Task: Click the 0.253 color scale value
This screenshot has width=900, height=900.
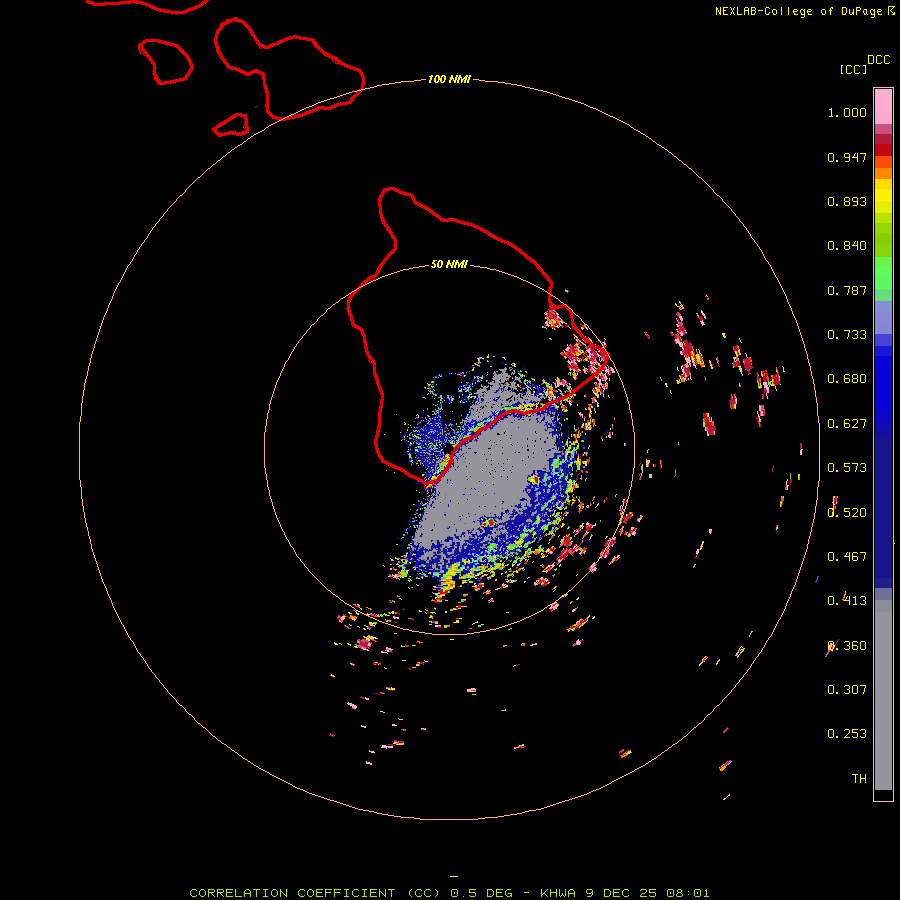Action: point(847,734)
